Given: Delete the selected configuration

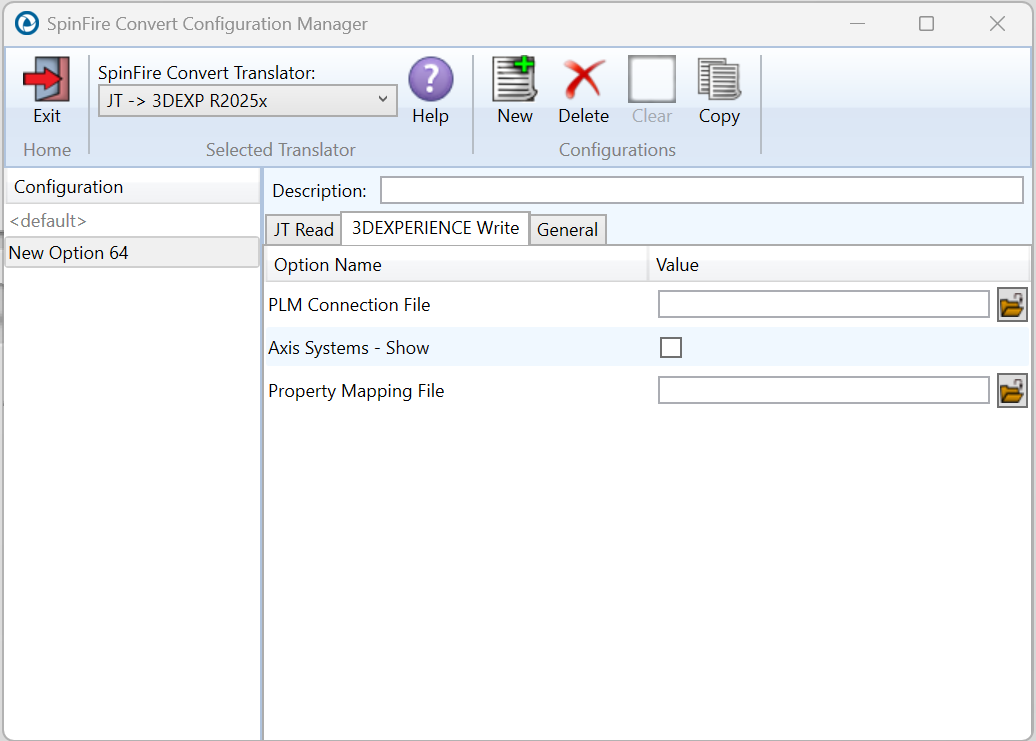Looking at the screenshot, I should coord(583,79).
